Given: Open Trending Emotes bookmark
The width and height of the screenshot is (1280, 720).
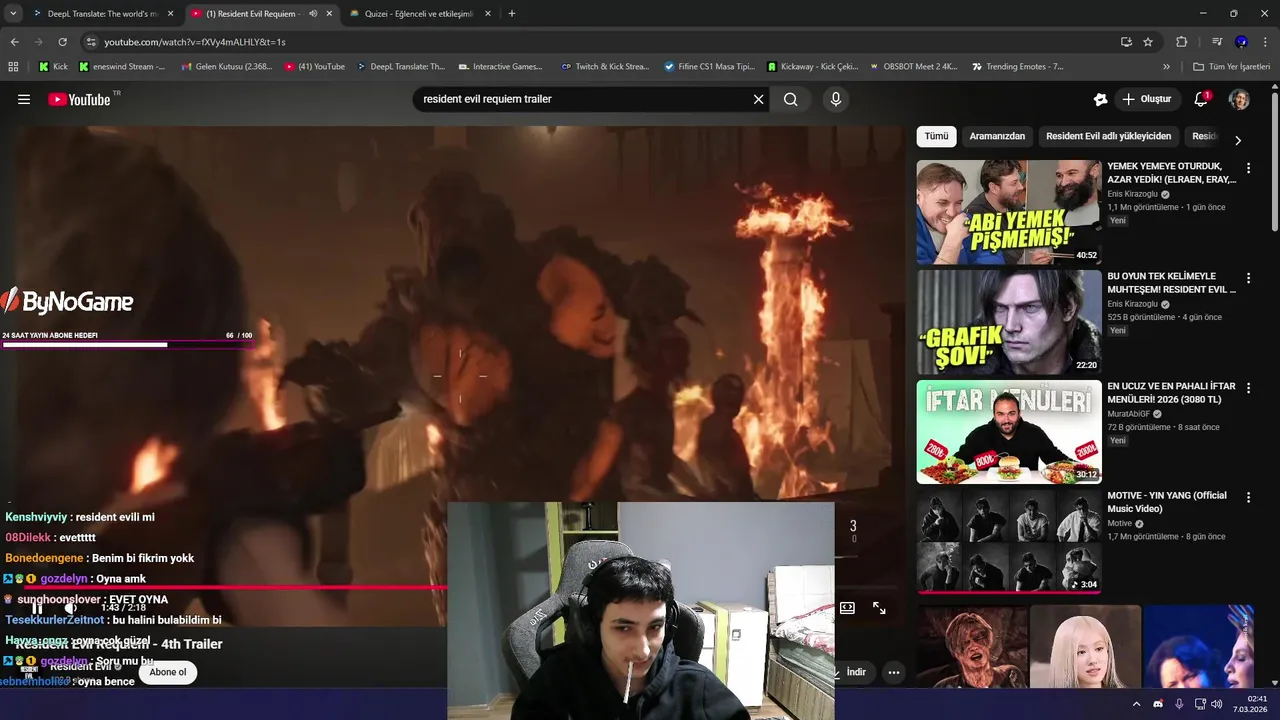Looking at the screenshot, I should pos(1017,67).
